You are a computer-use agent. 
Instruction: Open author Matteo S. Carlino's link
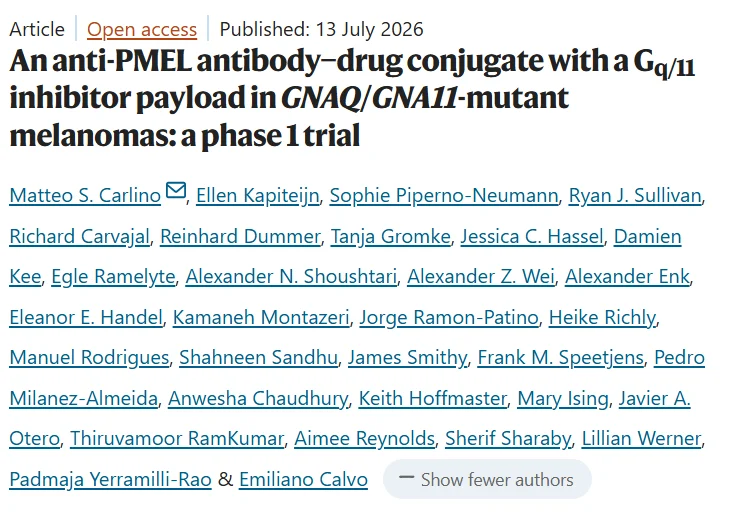(85, 195)
